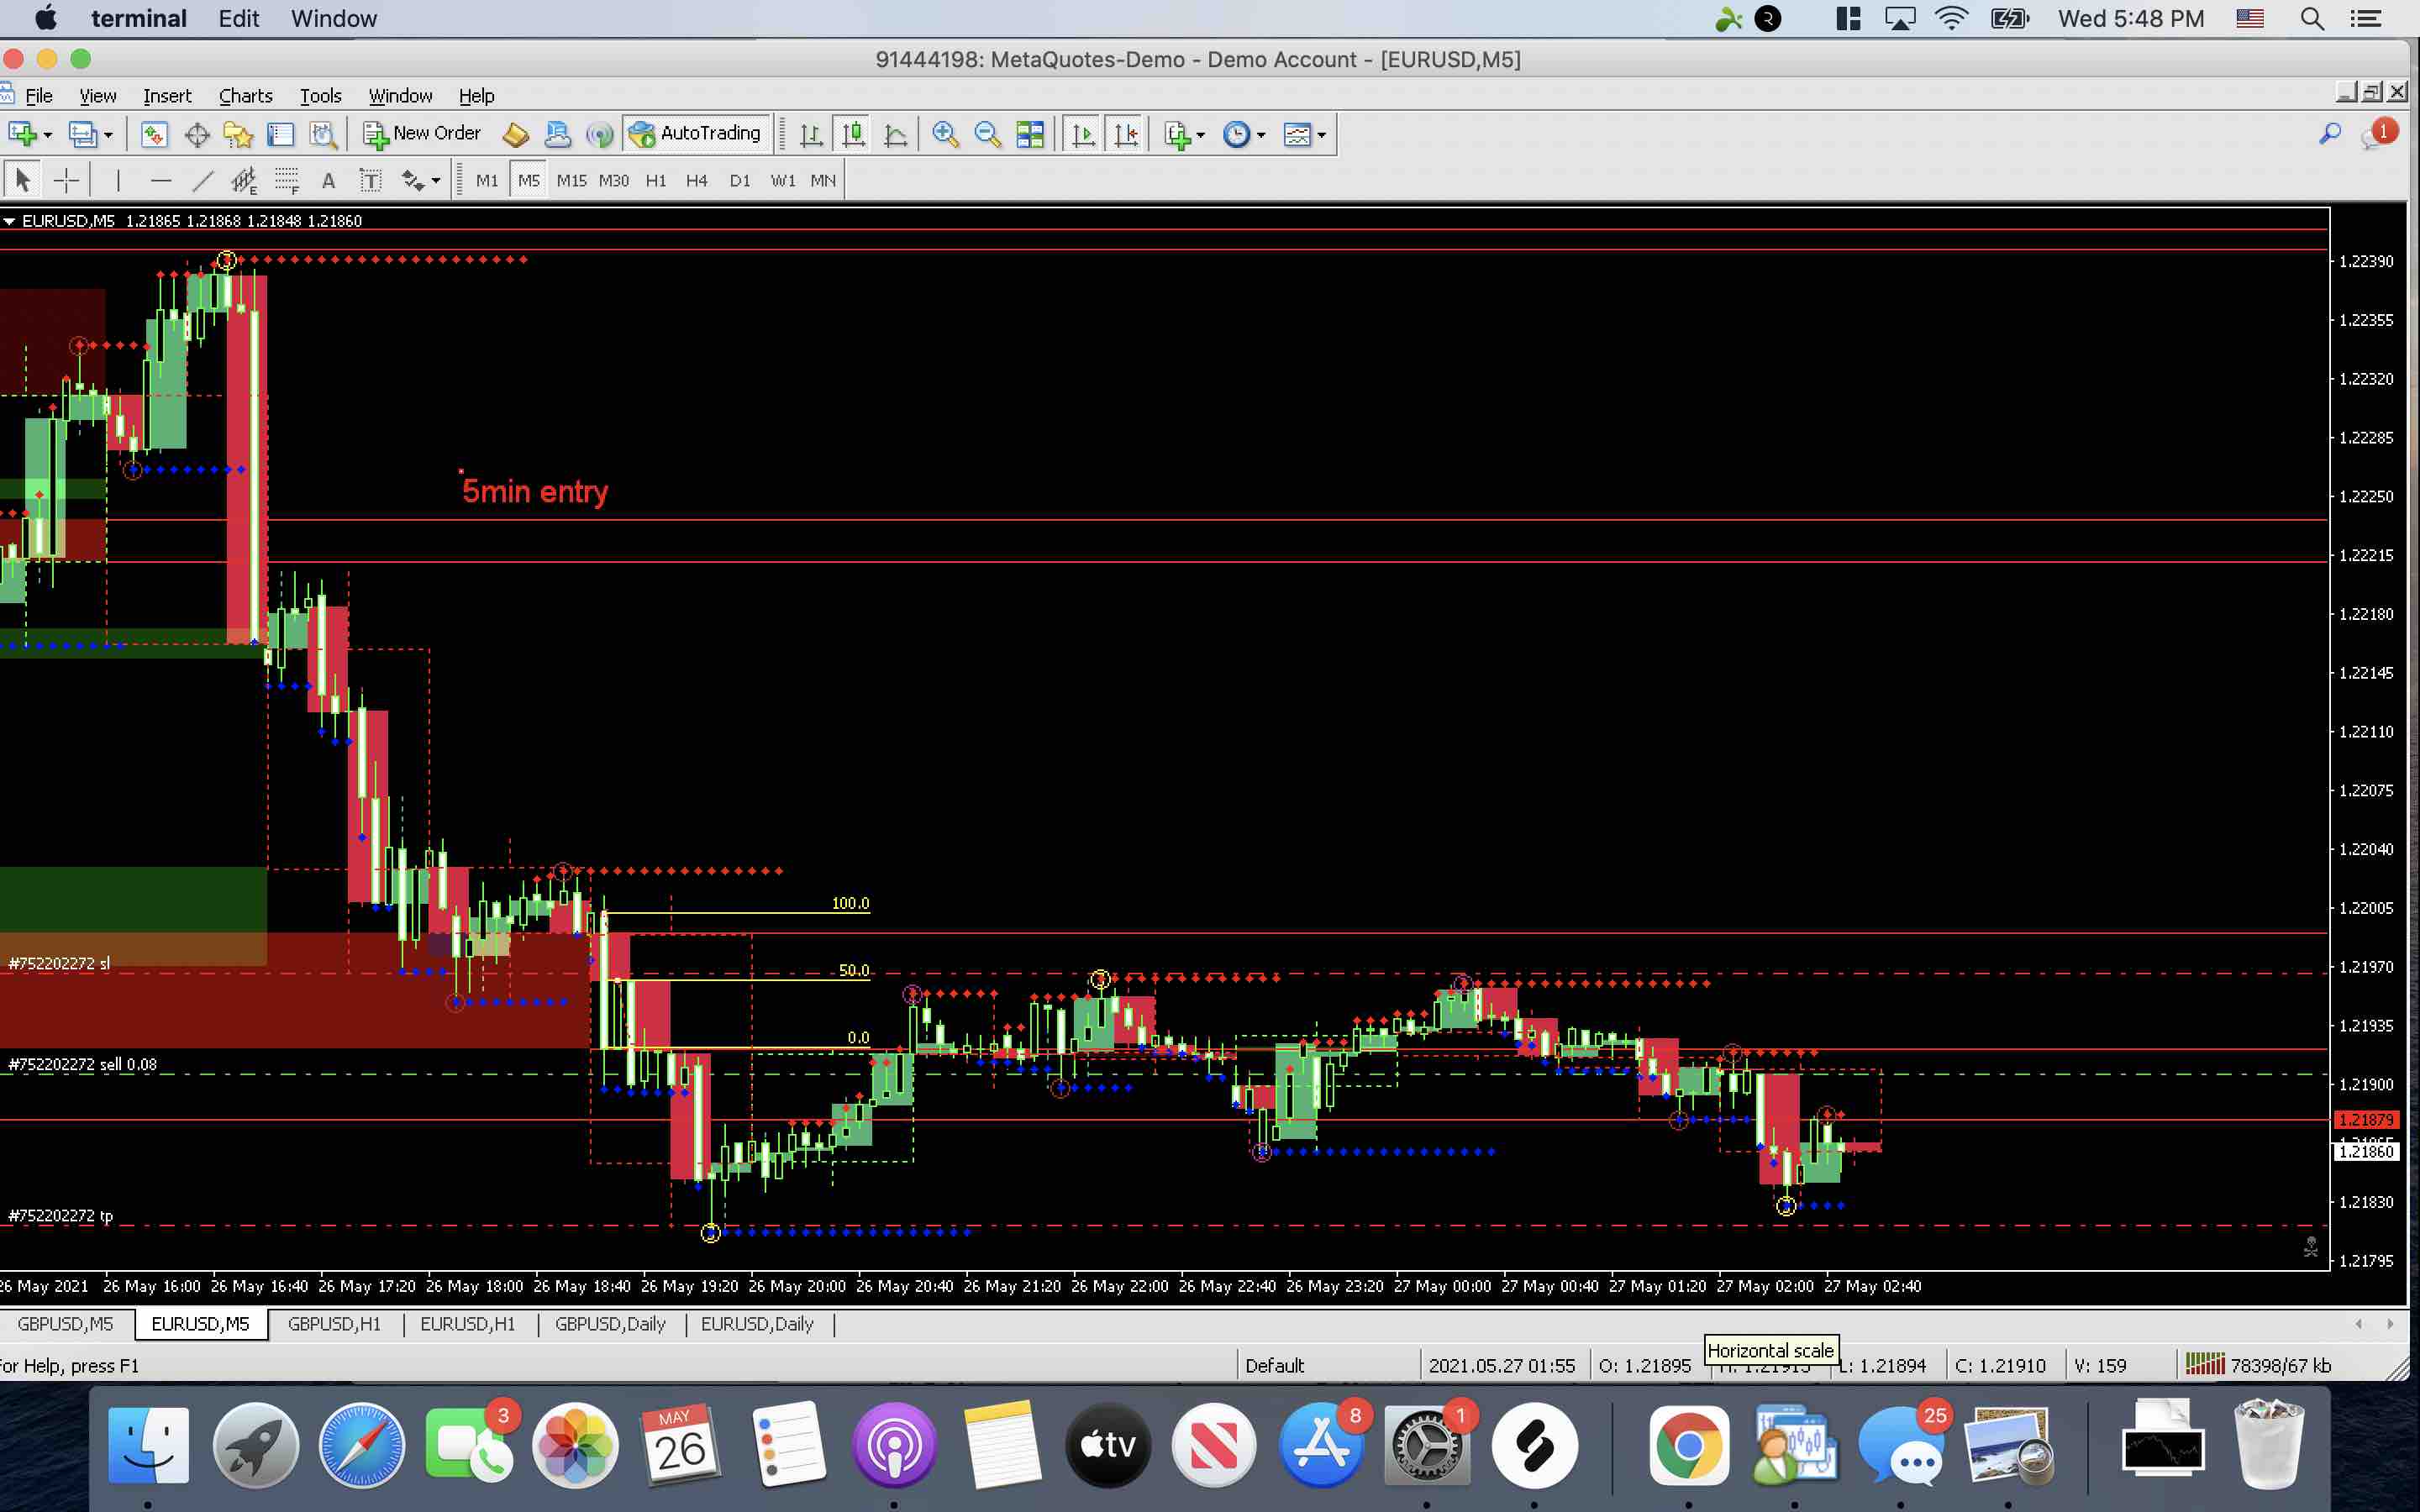This screenshot has height=1512, width=2420.
Task: Switch to the M15 timeframe
Action: pos(572,180)
